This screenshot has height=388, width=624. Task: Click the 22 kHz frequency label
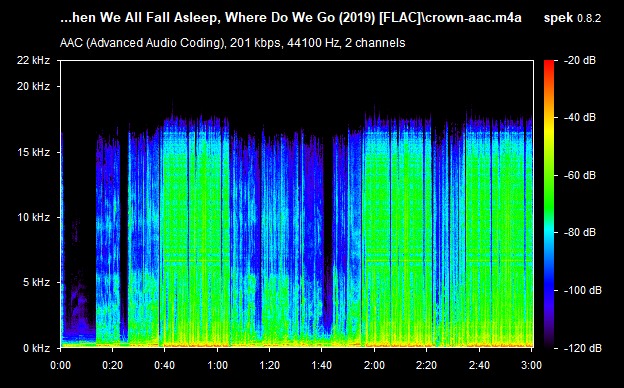click(33, 60)
